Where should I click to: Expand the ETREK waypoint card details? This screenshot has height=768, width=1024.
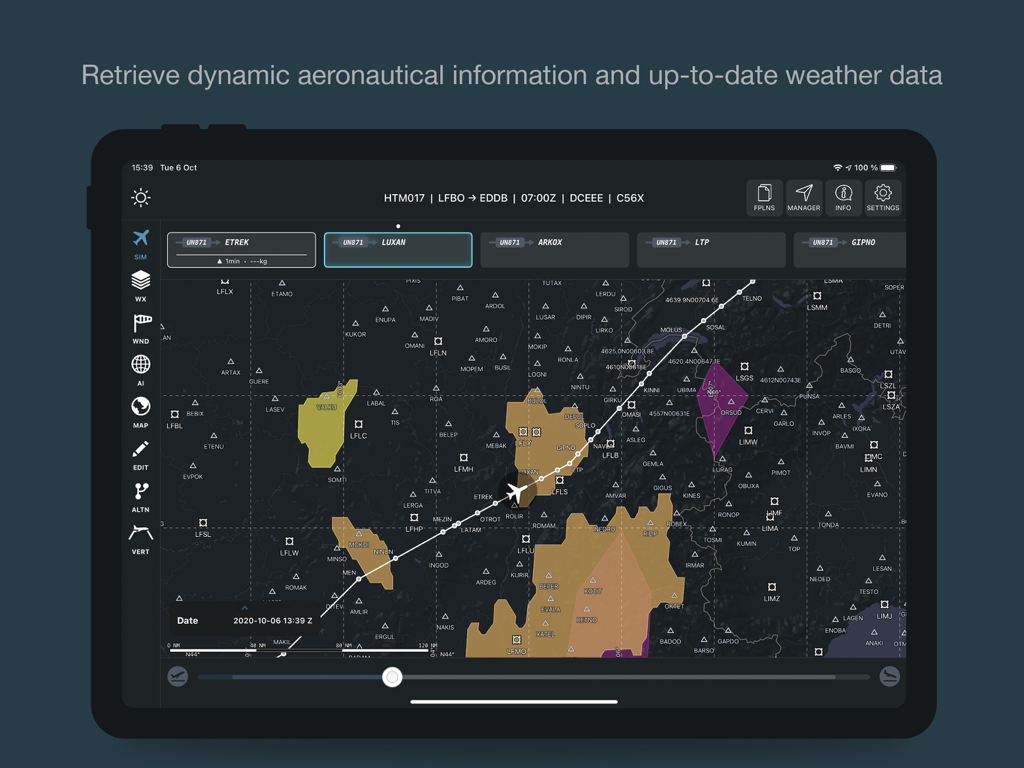(x=240, y=249)
